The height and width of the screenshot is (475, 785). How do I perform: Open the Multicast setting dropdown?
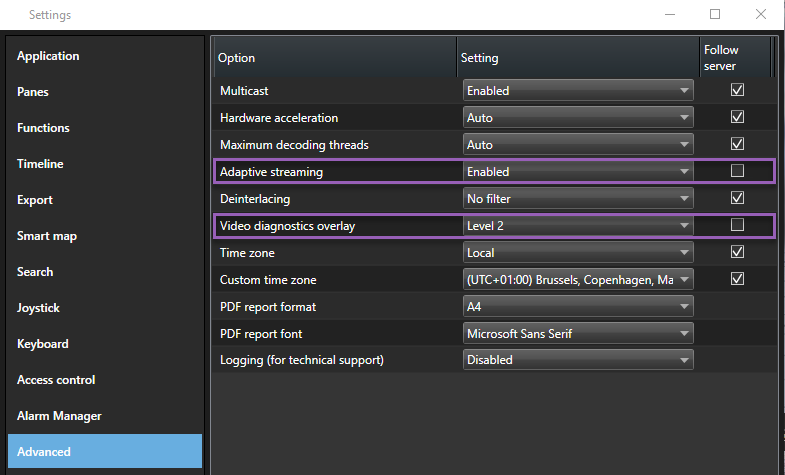[578, 90]
